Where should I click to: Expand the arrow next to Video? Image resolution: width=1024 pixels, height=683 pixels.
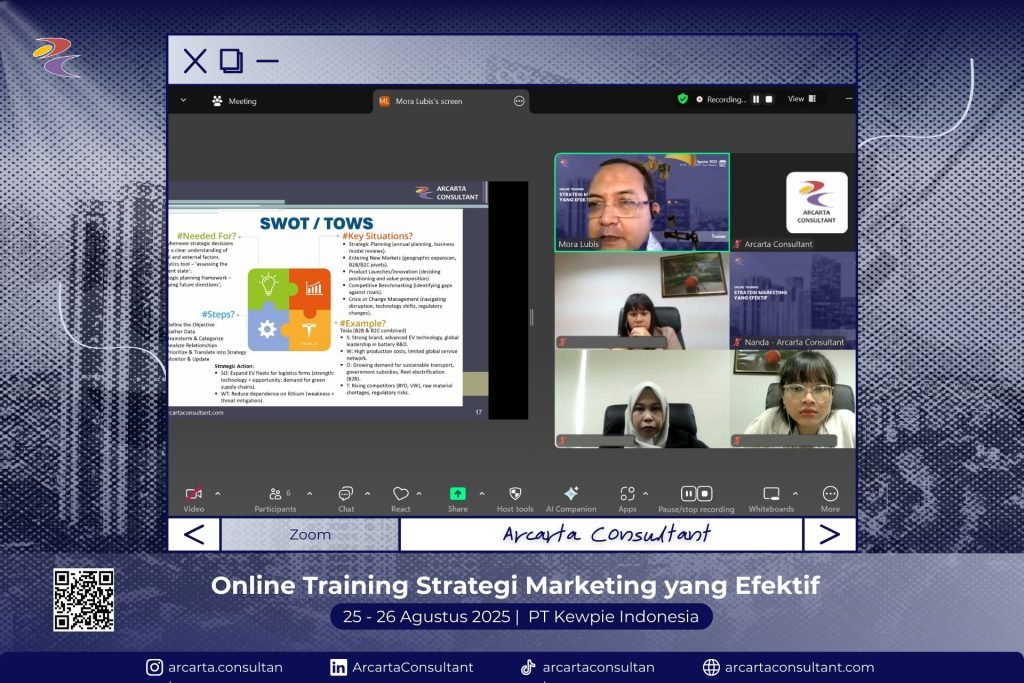click(x=218, y=493)
